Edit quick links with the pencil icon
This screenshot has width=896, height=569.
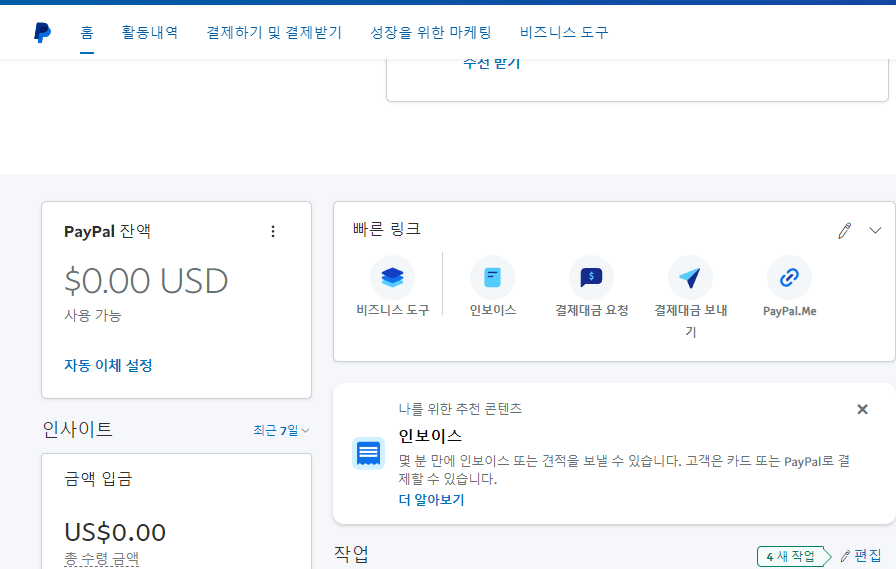[845, 231]
